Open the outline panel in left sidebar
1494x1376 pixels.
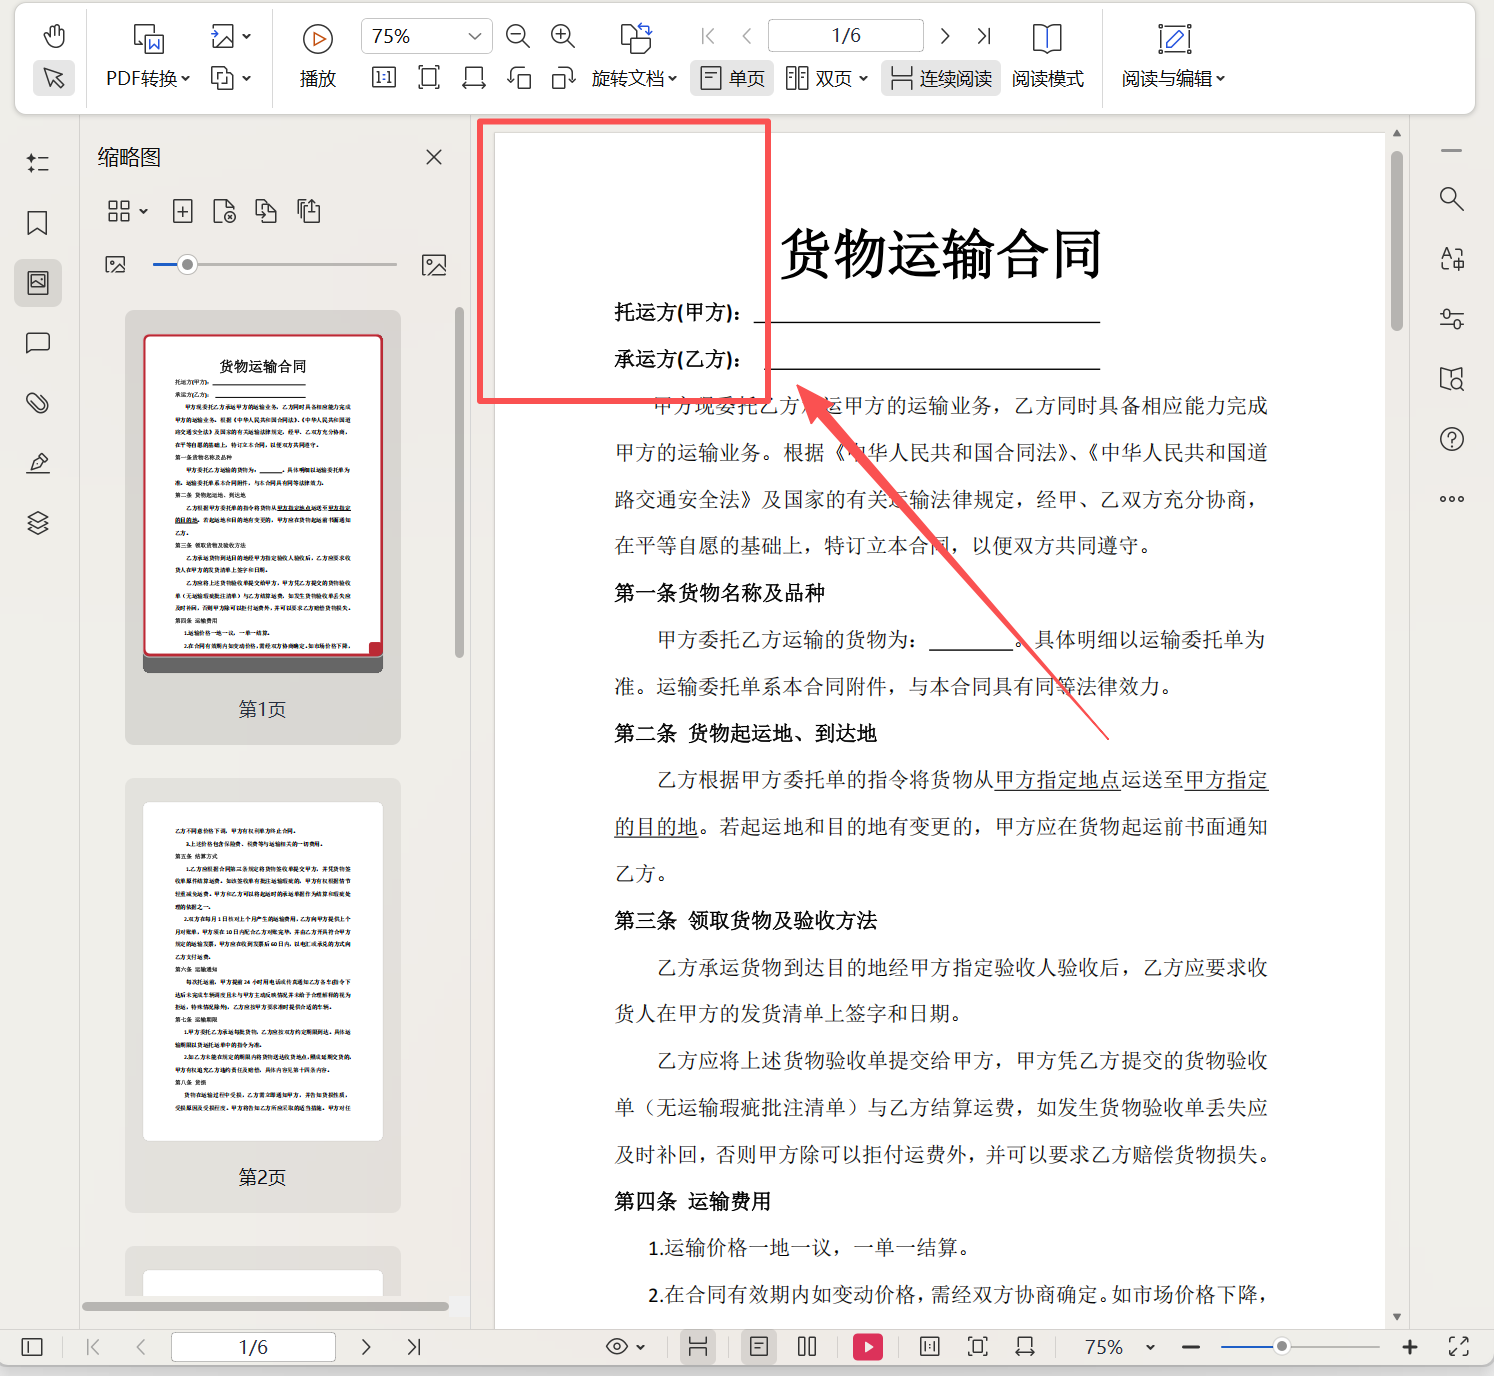[38, 163]
